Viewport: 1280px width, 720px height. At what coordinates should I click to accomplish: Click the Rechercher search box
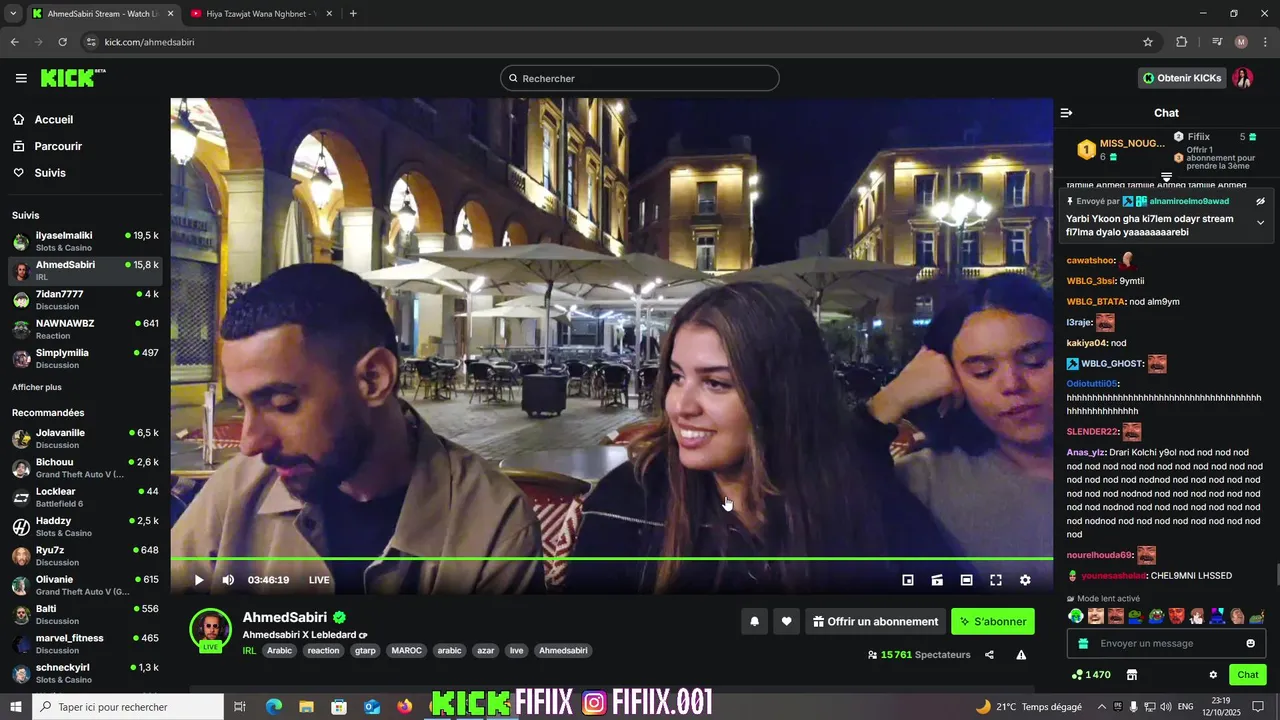click(x=640, y=78)
